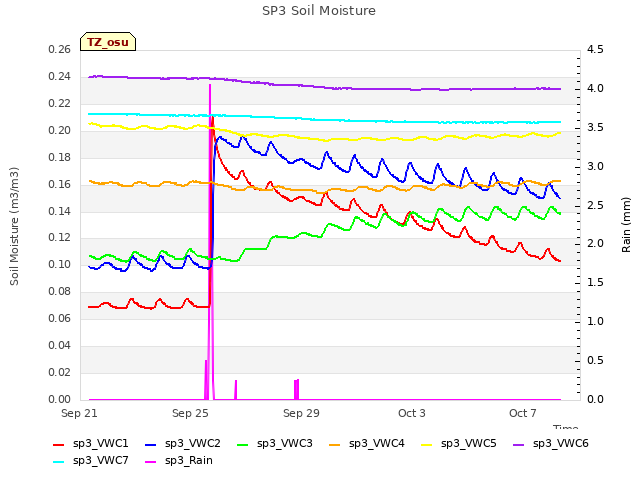Screen dimensions: 640x480
Task: Click the tall magenta rain spike peak
Action: coord(210,86)
